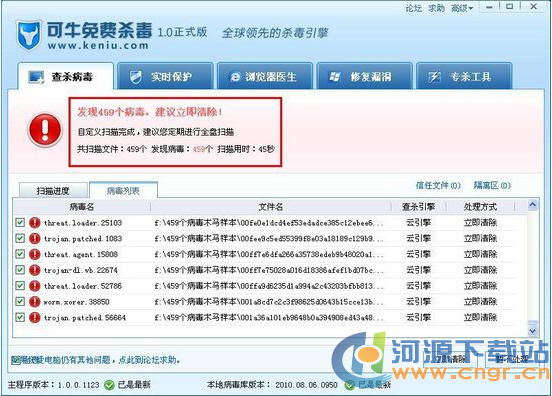
Task: Visit www.keniu.com link
Action: click(98, 45)
